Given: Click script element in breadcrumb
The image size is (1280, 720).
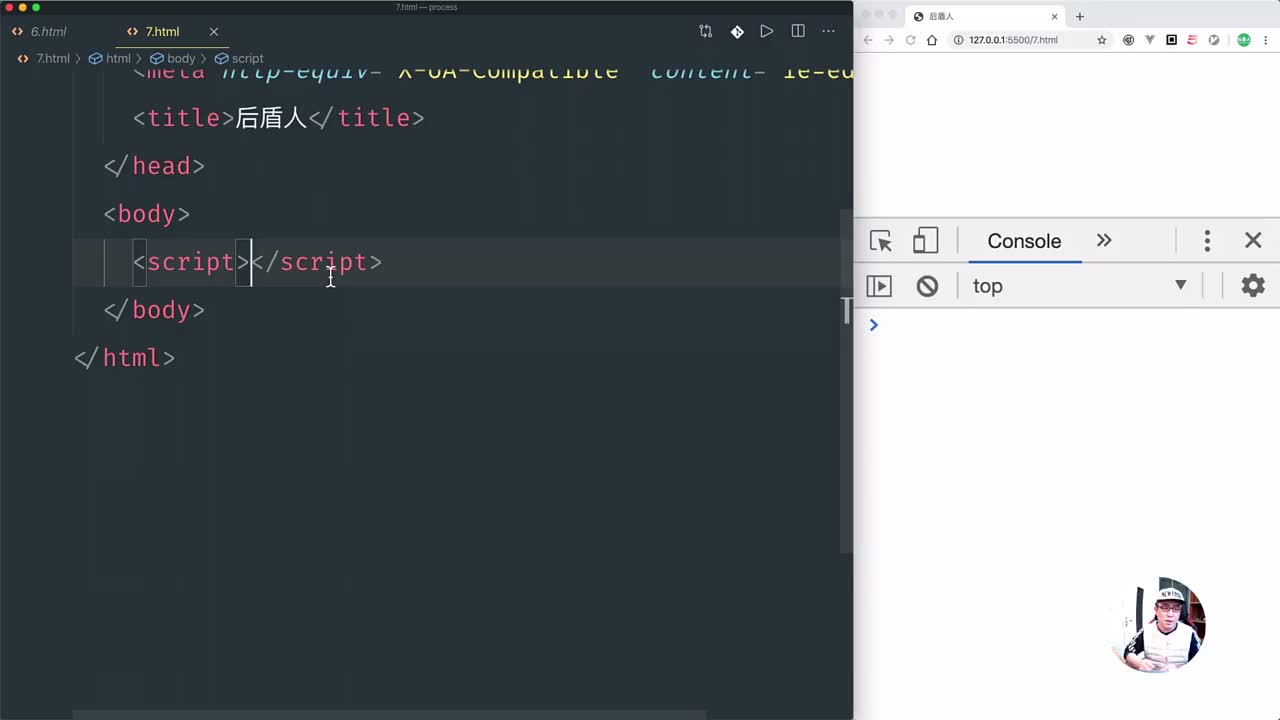Looking at the screenshot, I should (239, 59).
